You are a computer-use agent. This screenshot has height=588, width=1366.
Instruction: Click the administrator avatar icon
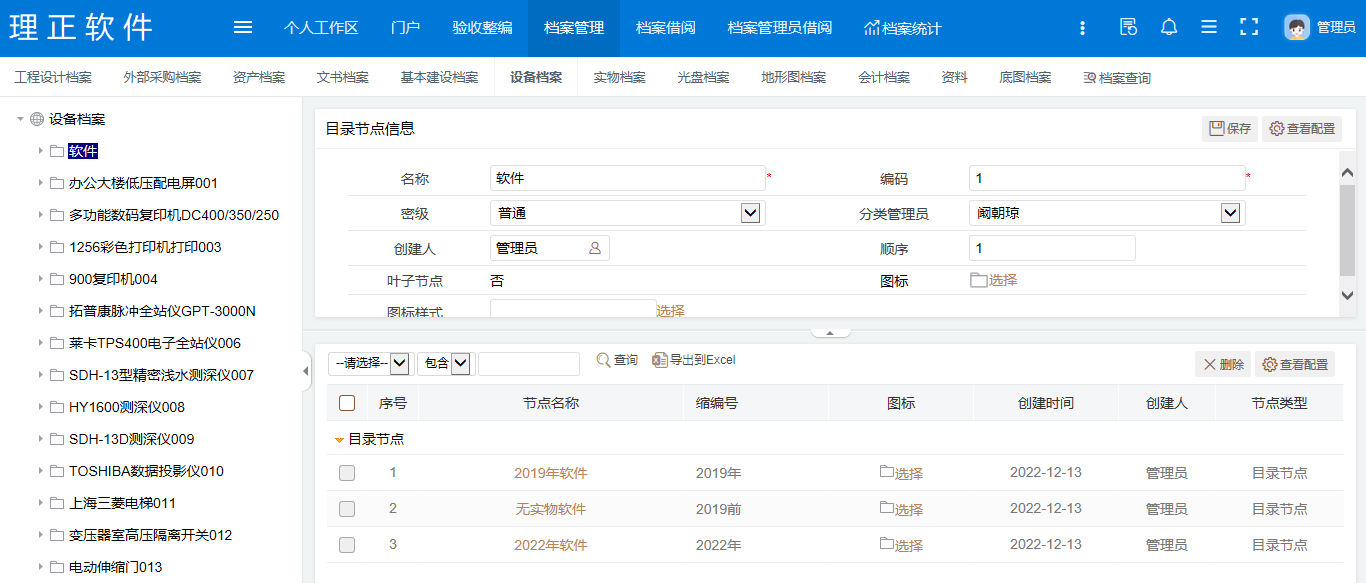click(1297, 27)
